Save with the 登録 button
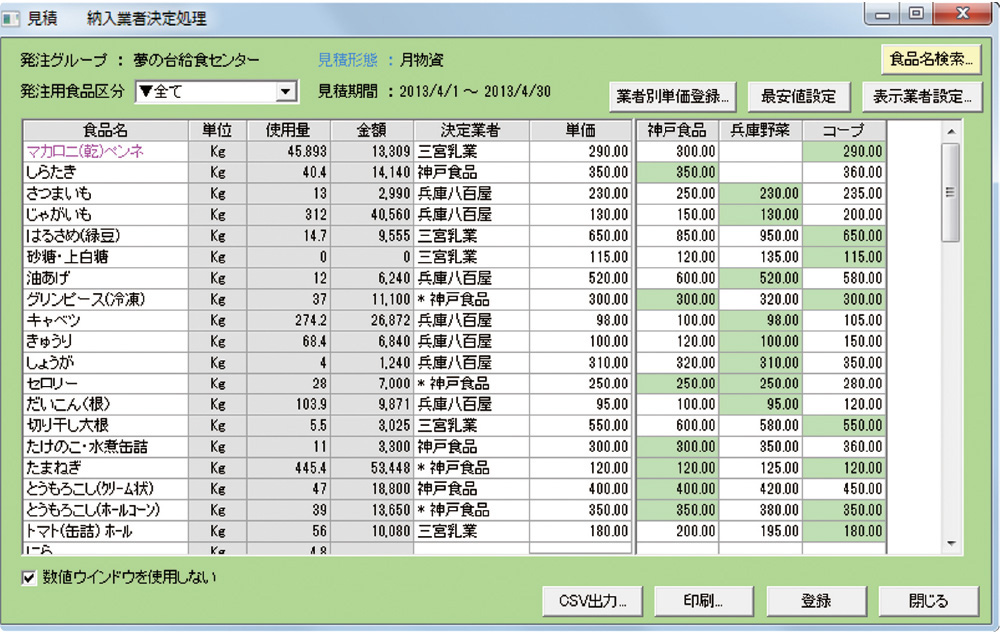The image size is (1000, 632). coord(816,601)
